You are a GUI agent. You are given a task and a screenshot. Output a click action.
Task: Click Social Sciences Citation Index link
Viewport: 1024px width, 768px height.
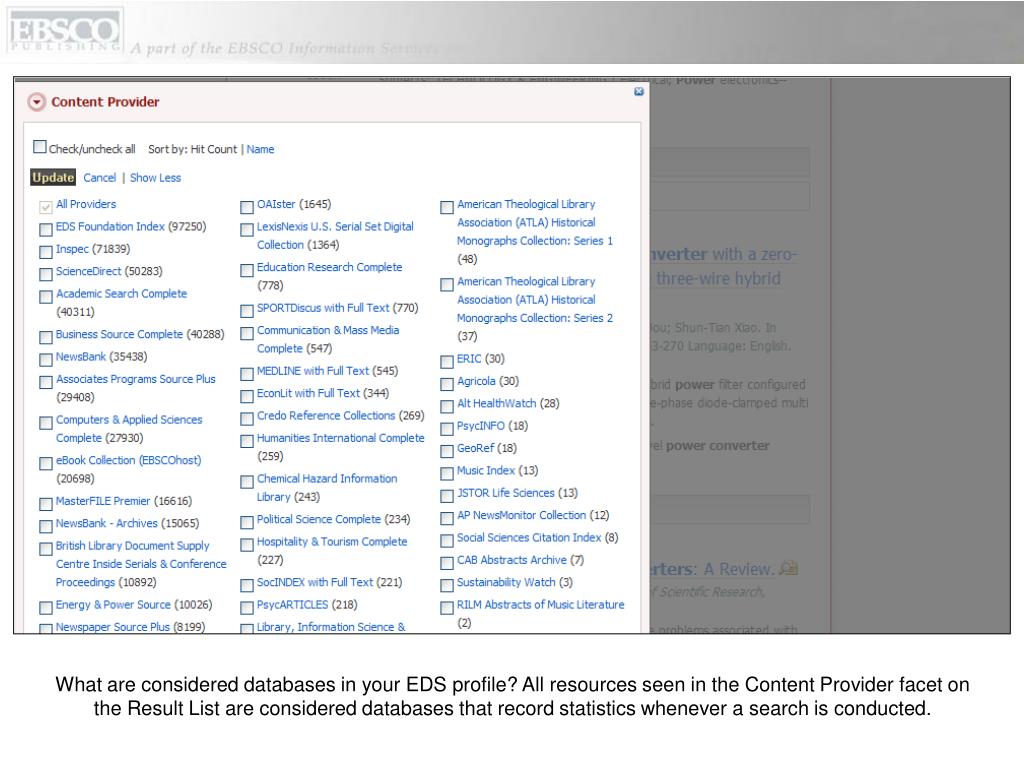pos(529,537)
